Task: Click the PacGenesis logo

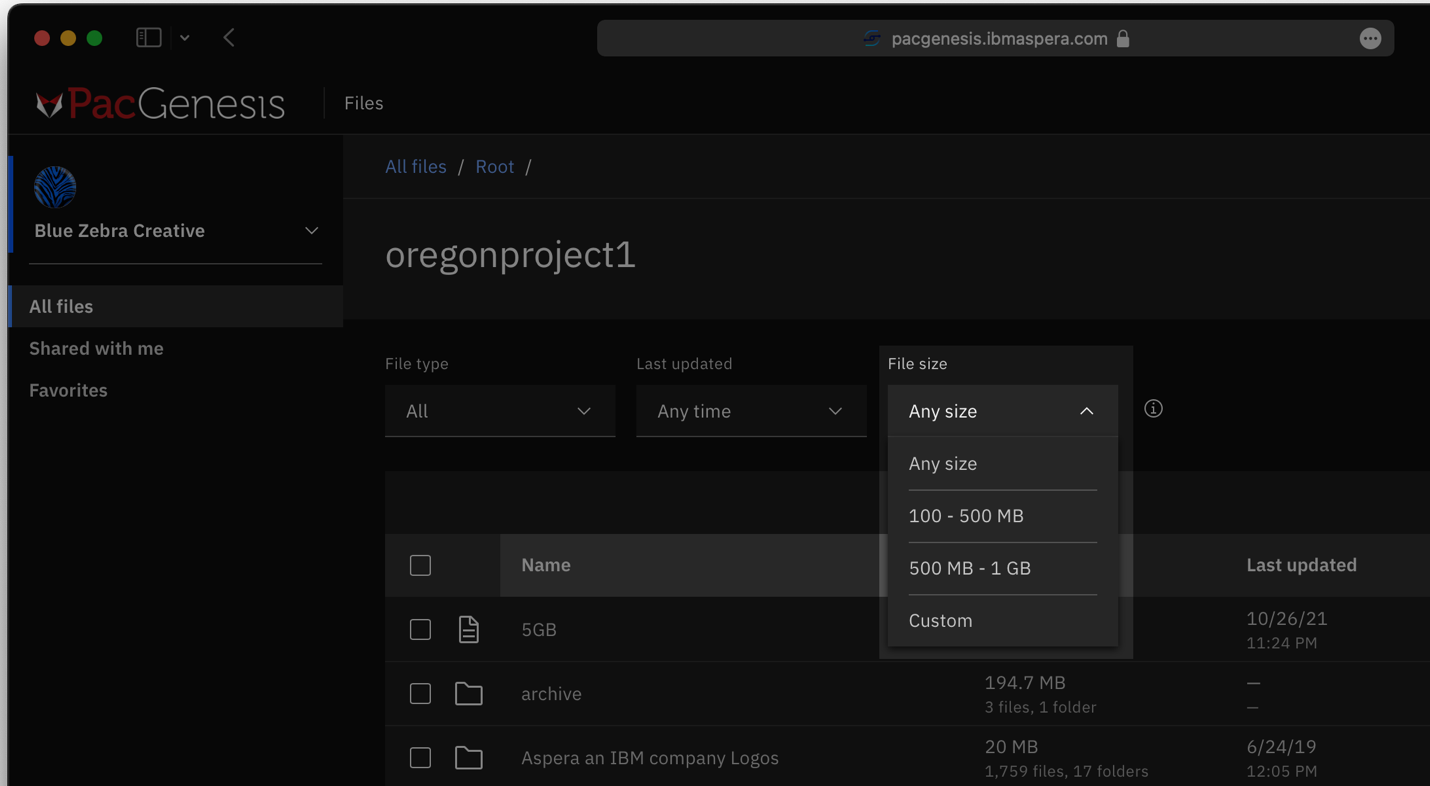Action: coord(161,104)
